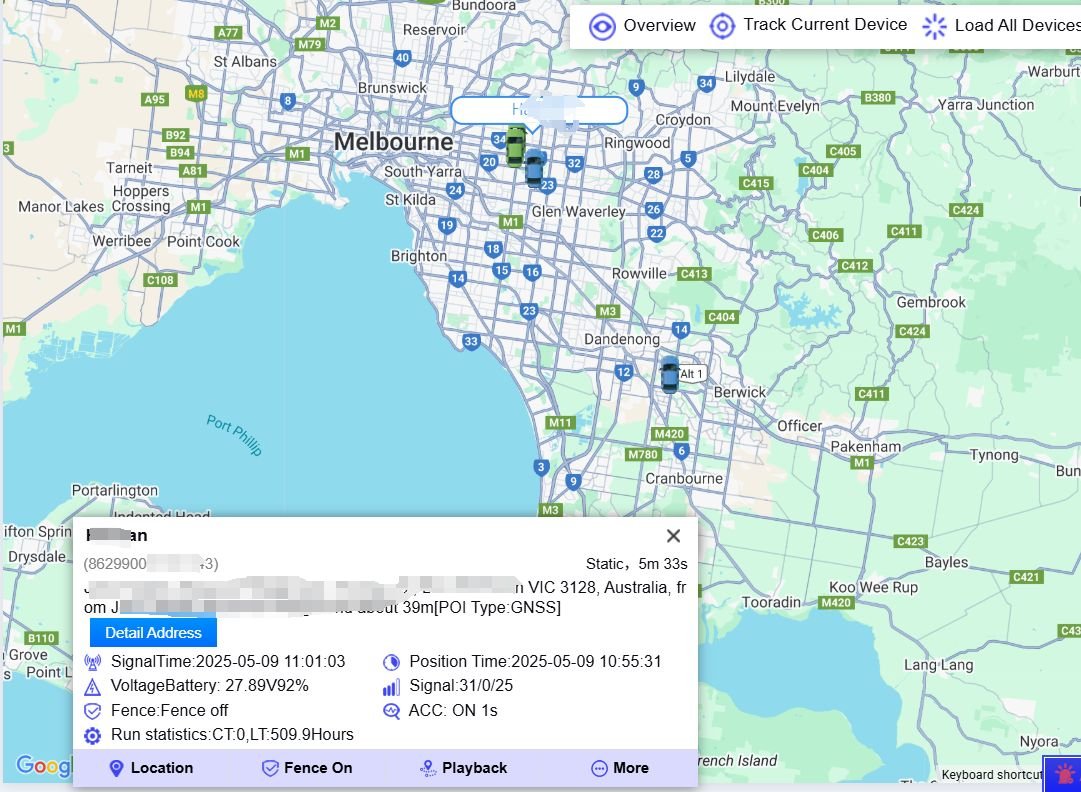
Task: Click the Cranbourne map label
Action: click(x=684, y=478)
